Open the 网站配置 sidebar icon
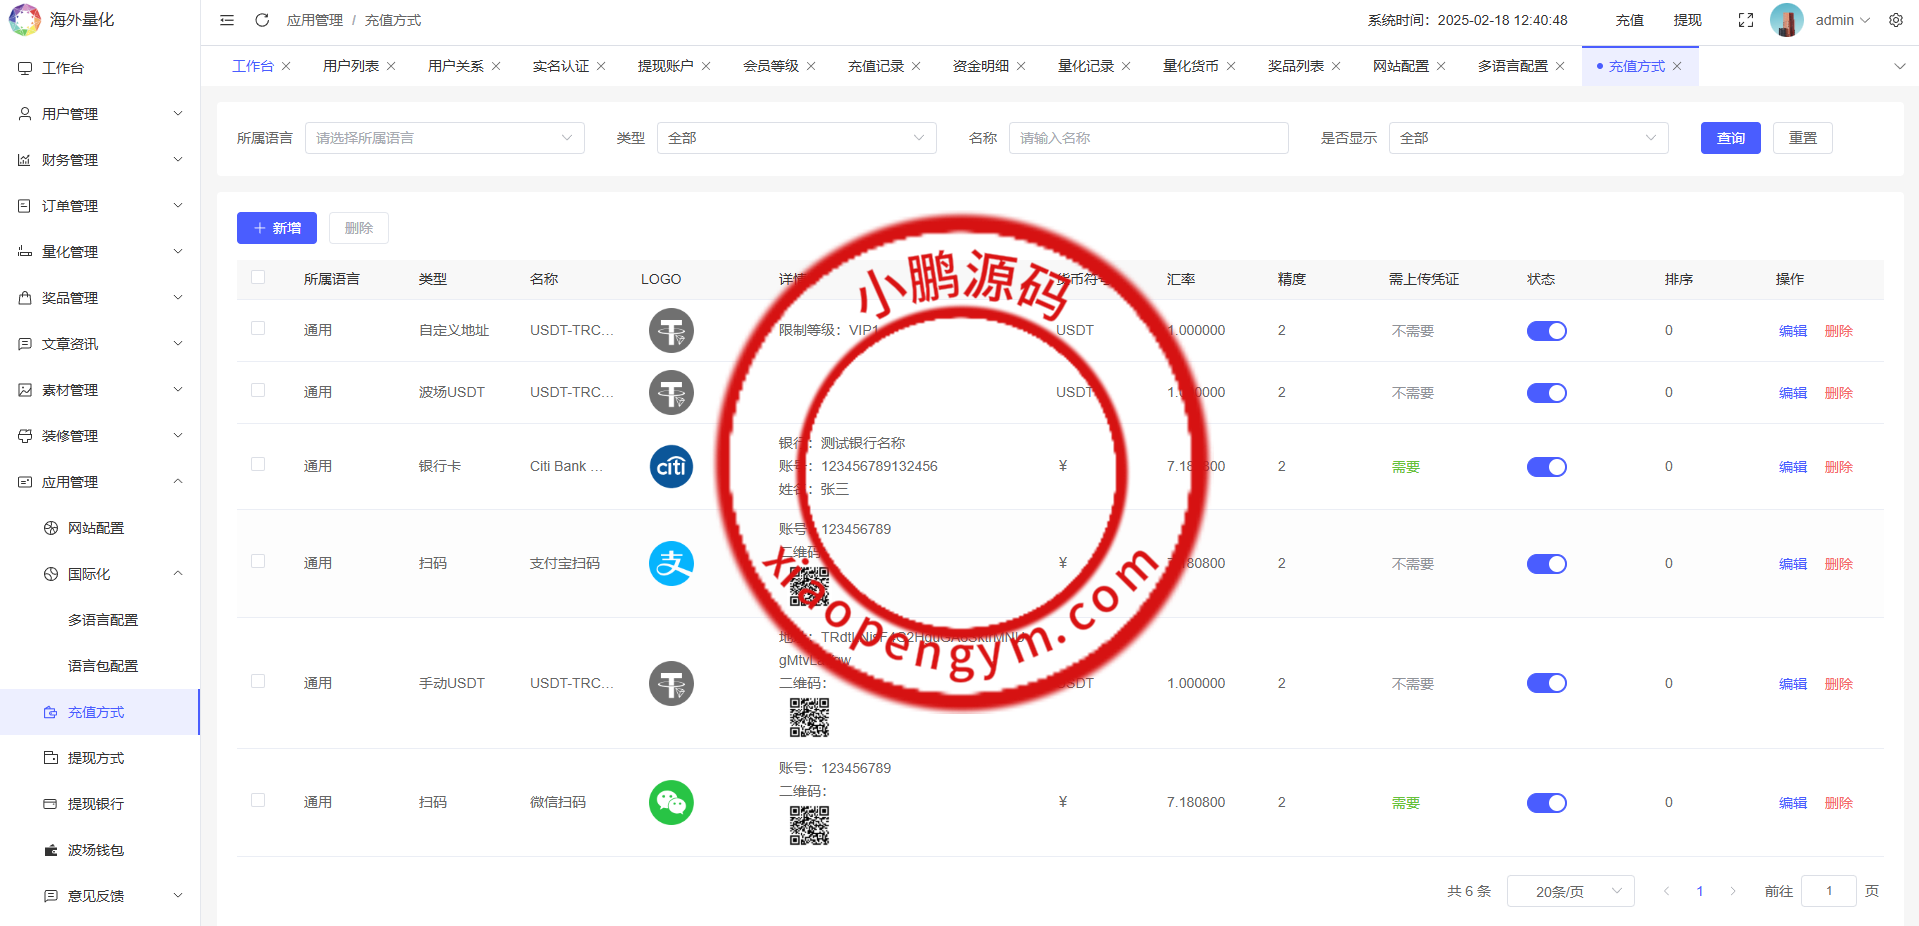Viewport: 1919px width, 926px height. click(49, 528)
